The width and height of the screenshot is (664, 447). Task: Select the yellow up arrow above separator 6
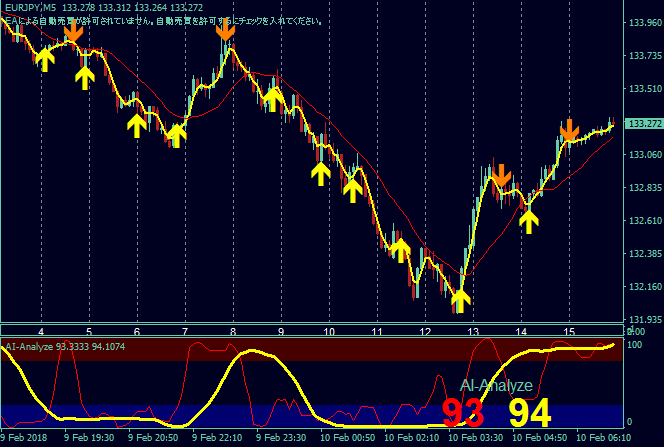pyautogui.click(x=137, y=122)
